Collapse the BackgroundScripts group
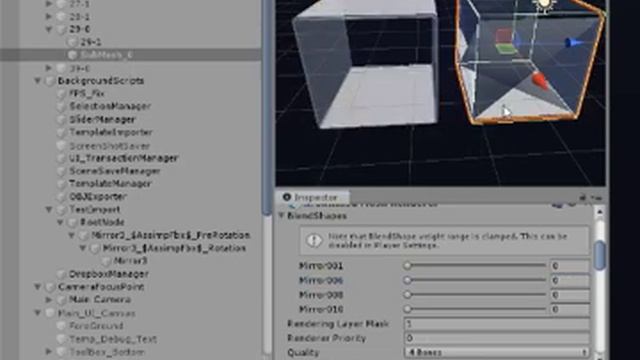Viewport: 640px width, 360px height. click(38, 81)
